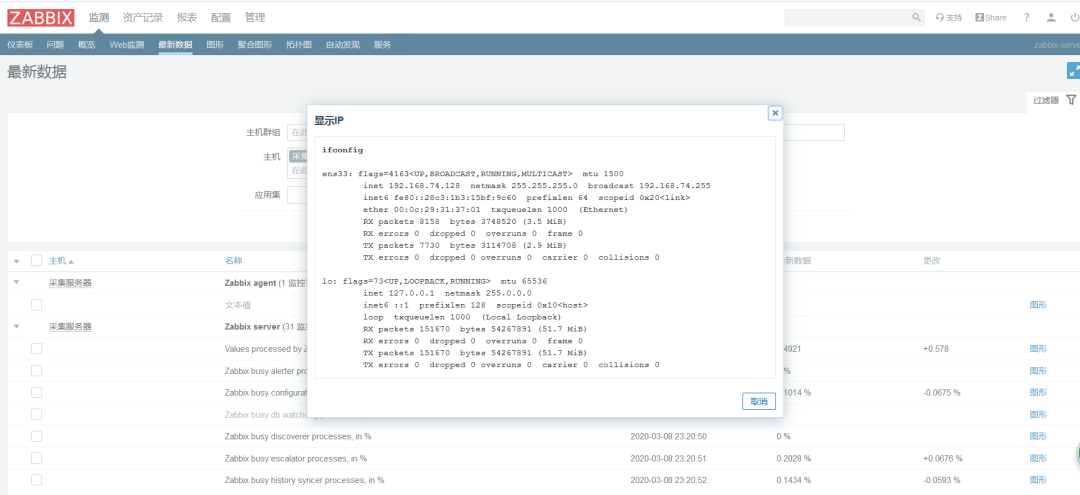Sort by 名称 column header
Screen dimensions: 1080x495
(x=233, y=261)
